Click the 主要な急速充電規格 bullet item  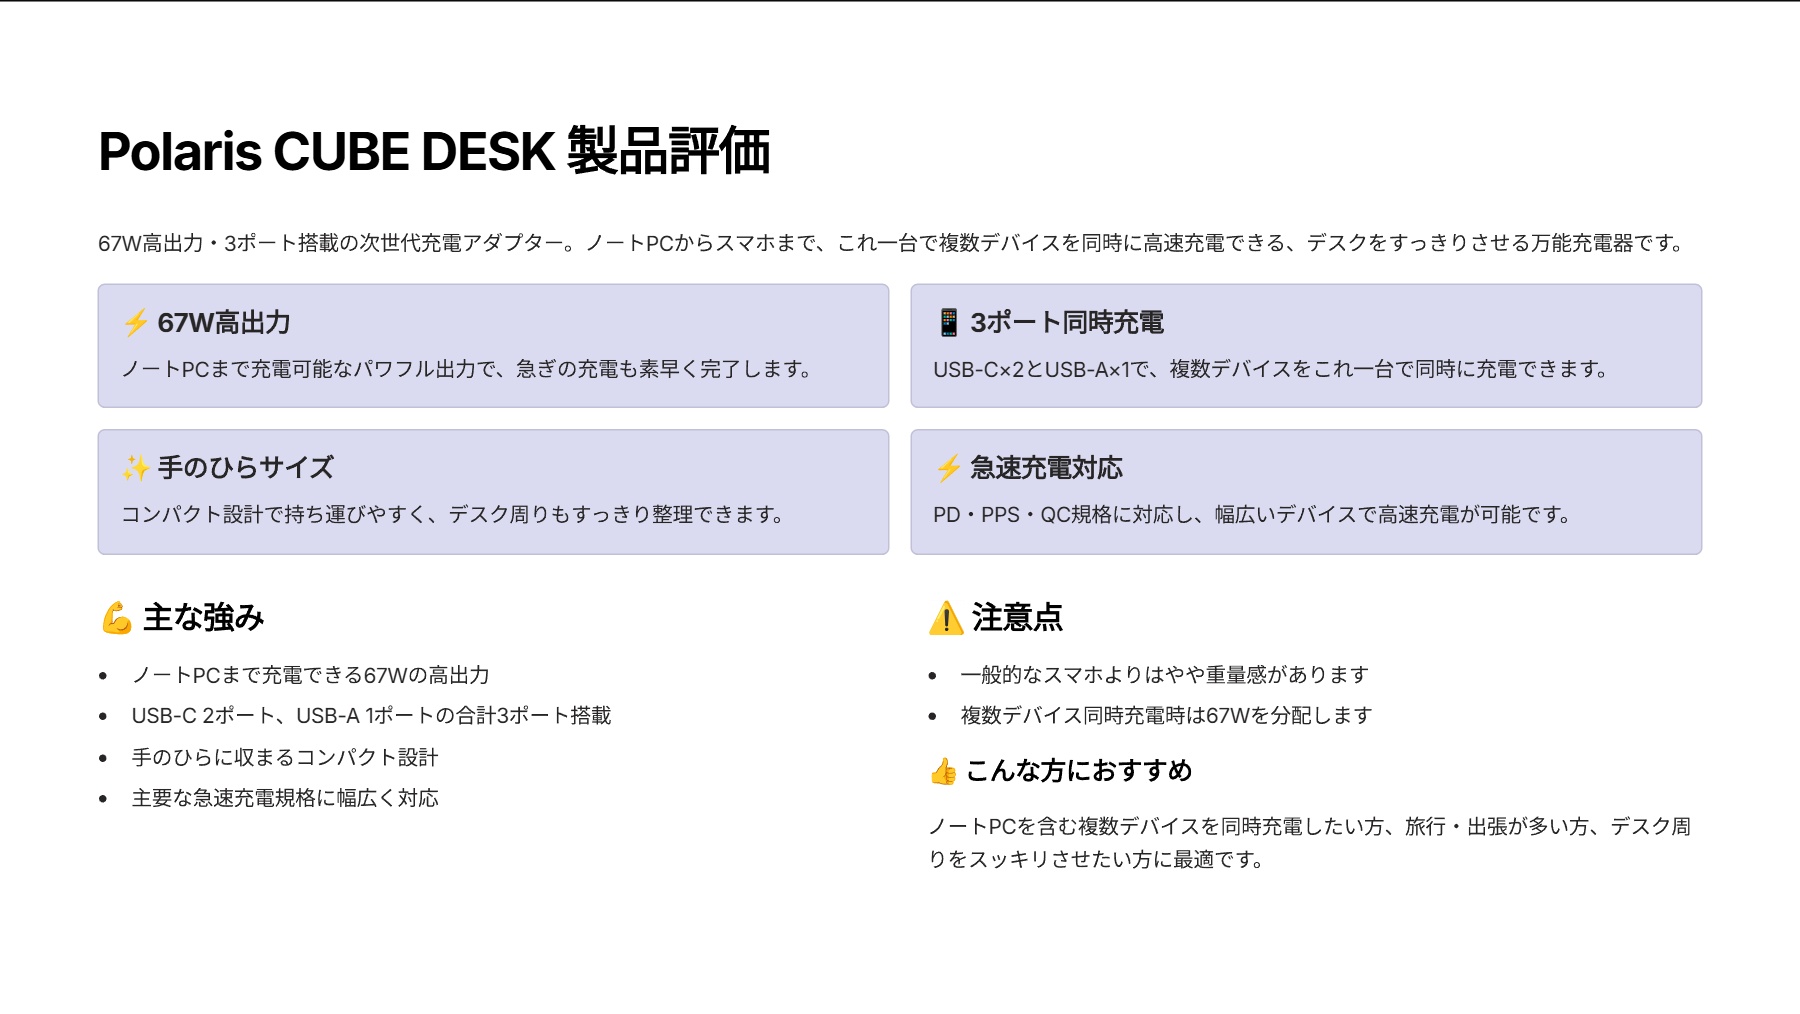pyautogui.click(x=288, y=798)
